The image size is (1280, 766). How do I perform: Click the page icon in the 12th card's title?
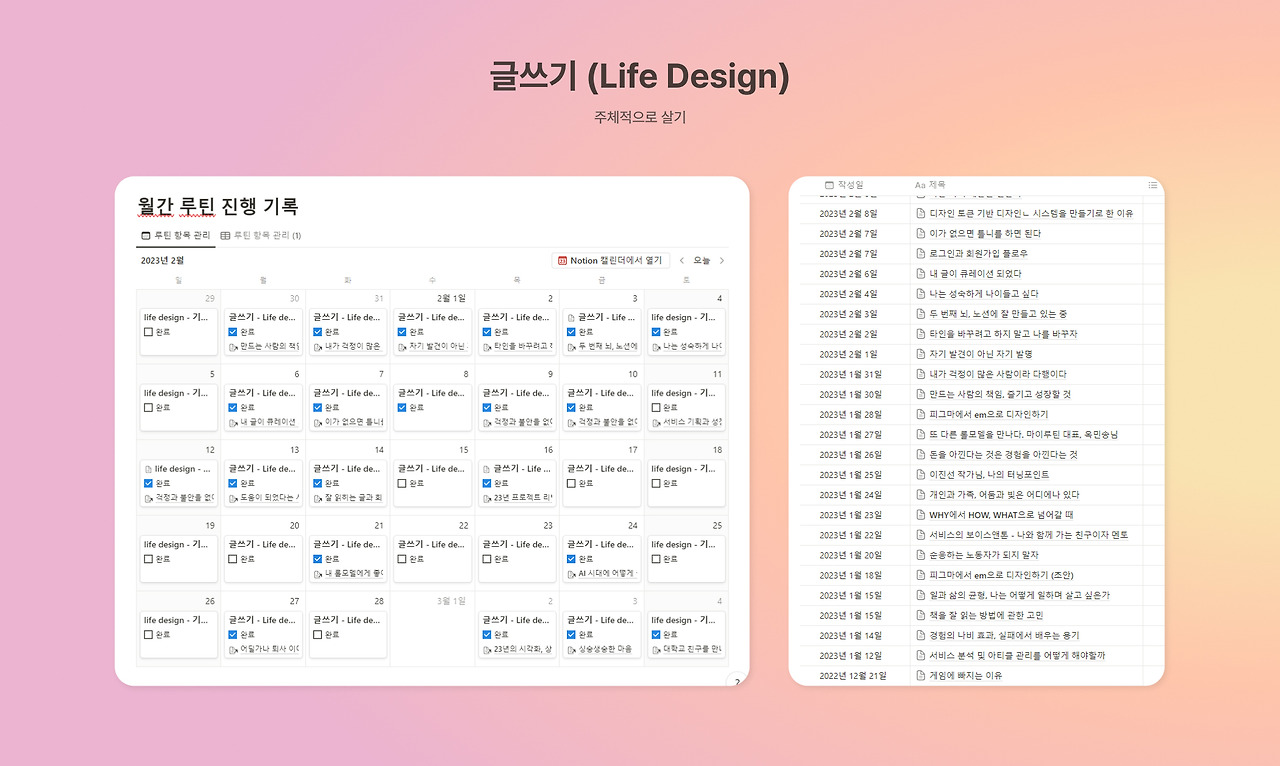click(148, 469)
